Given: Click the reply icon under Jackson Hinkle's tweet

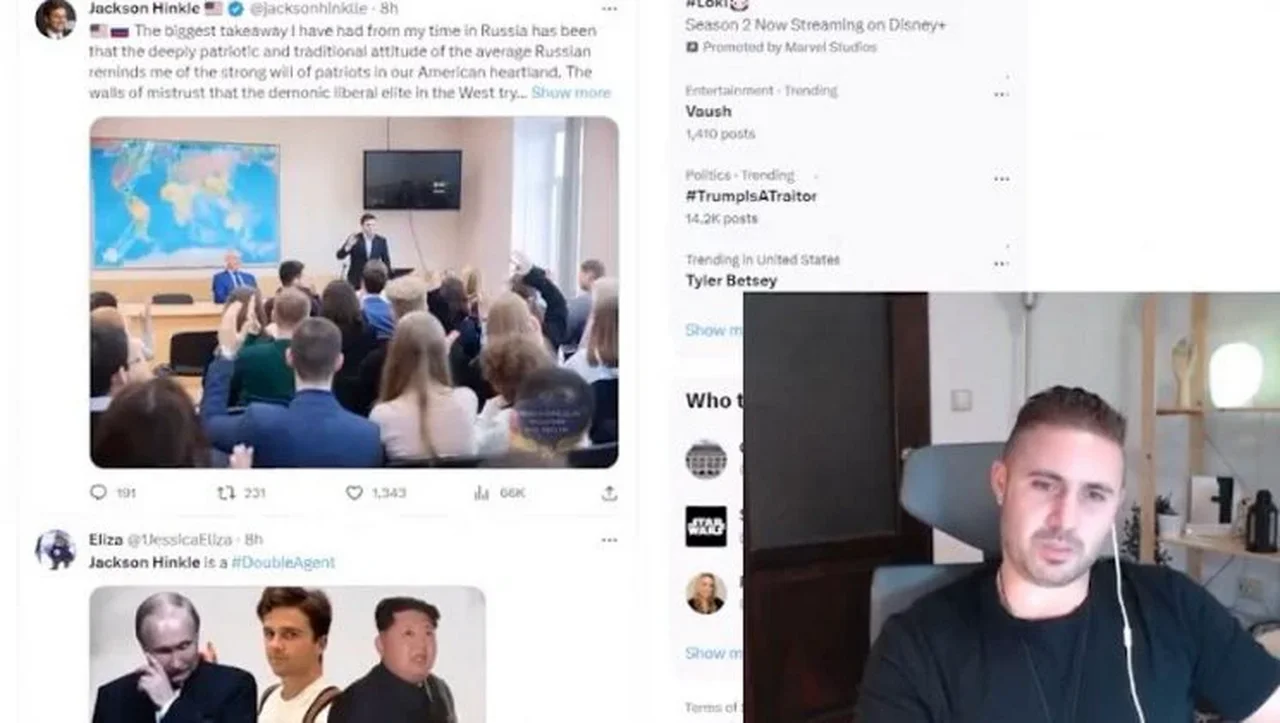Looking at the screenshot, I should click(98, 492).
